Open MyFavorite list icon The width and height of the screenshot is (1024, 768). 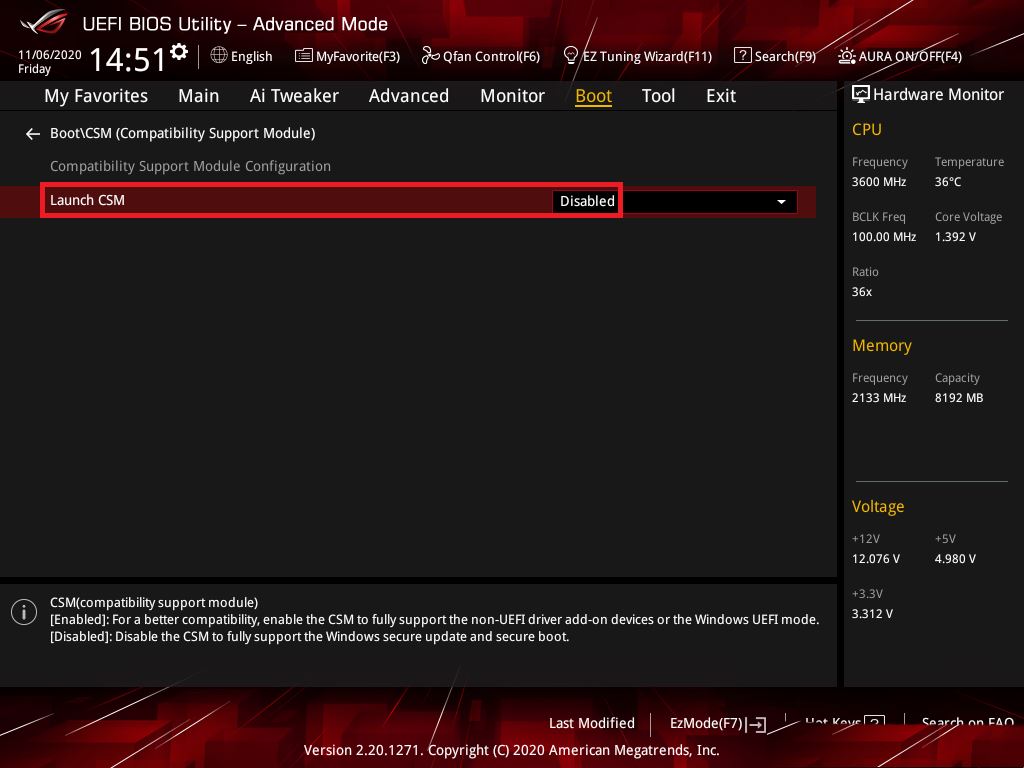[303, 56]
